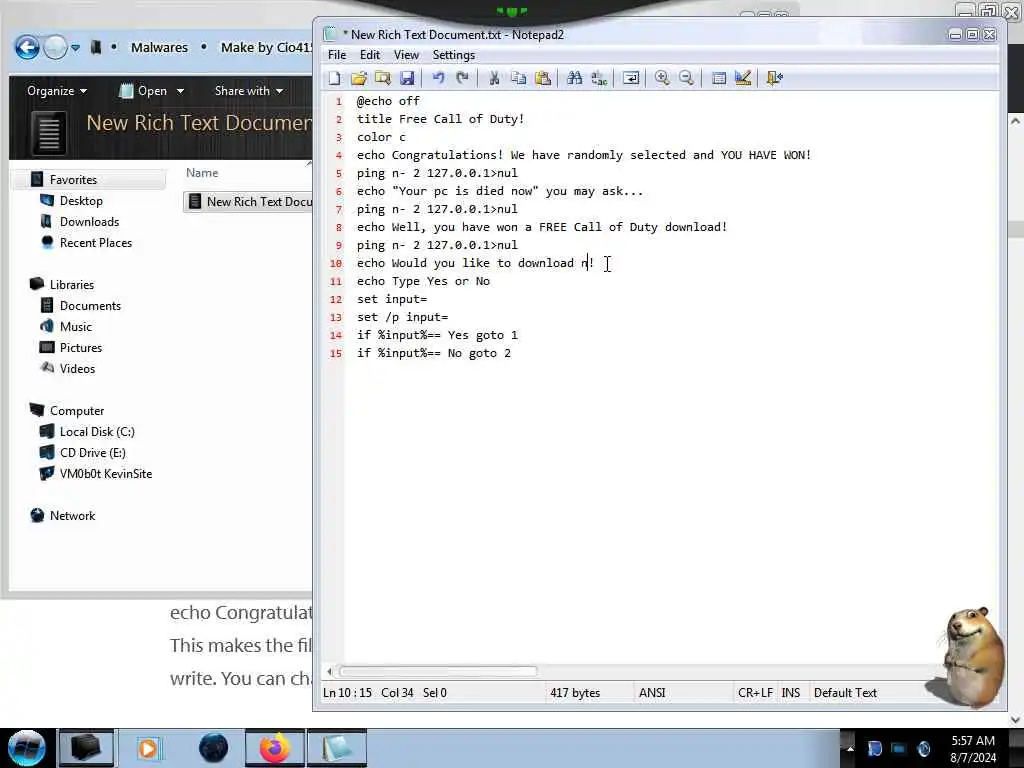
Task: Open Find with the binoculars icon
Action: (575, 78)
